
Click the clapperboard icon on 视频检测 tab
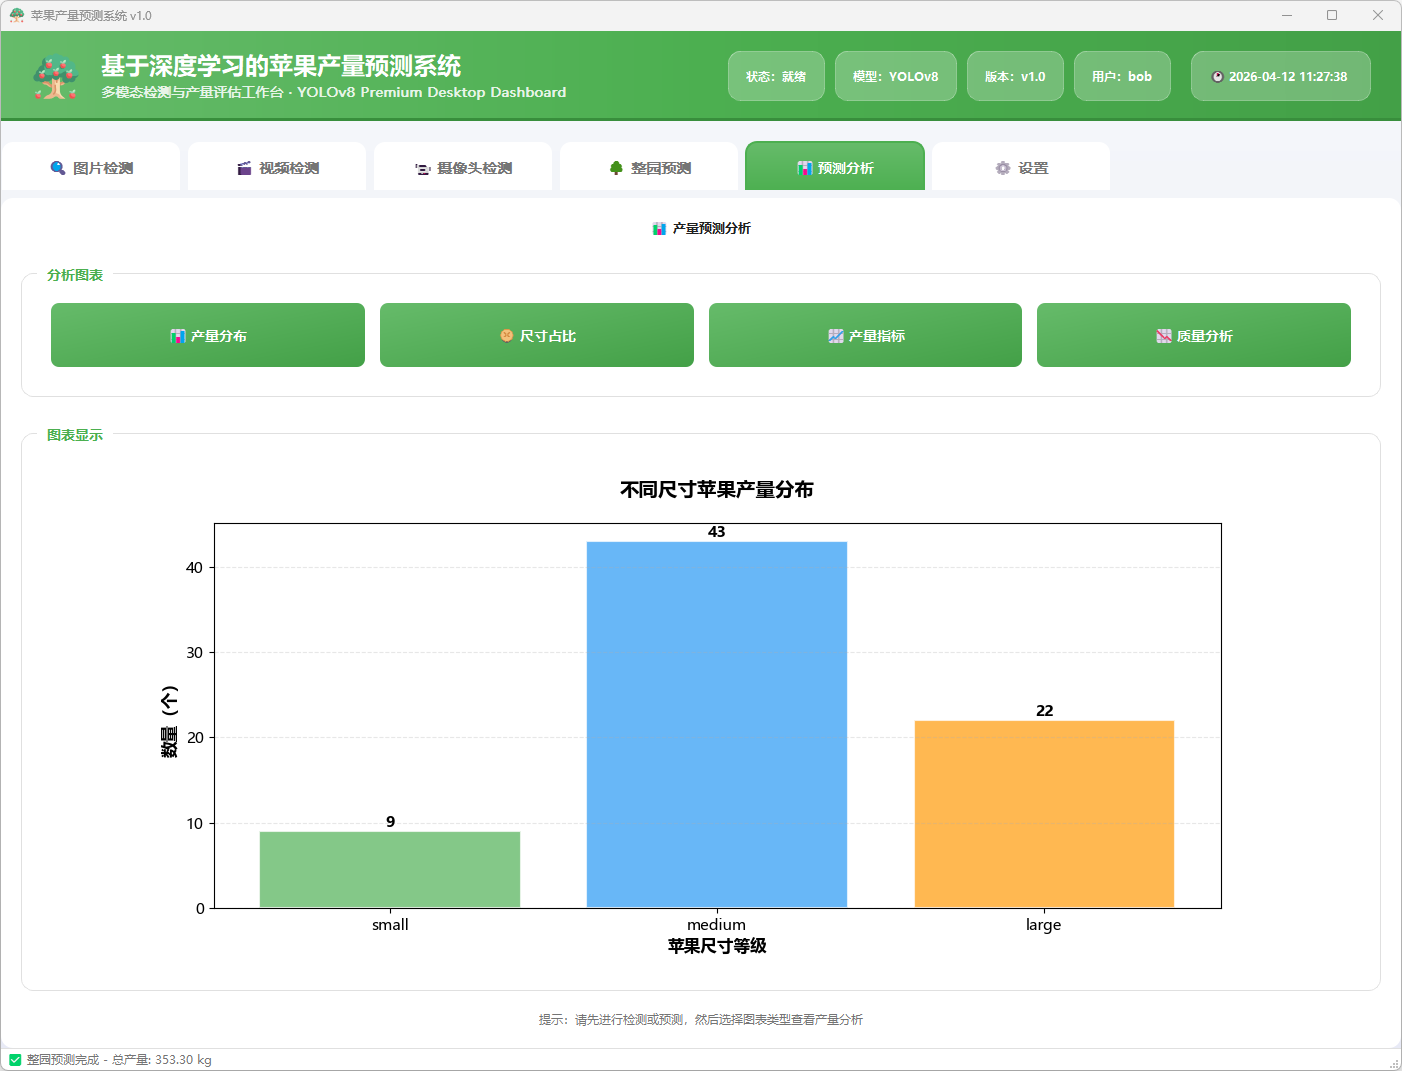(x=244, y=168)
